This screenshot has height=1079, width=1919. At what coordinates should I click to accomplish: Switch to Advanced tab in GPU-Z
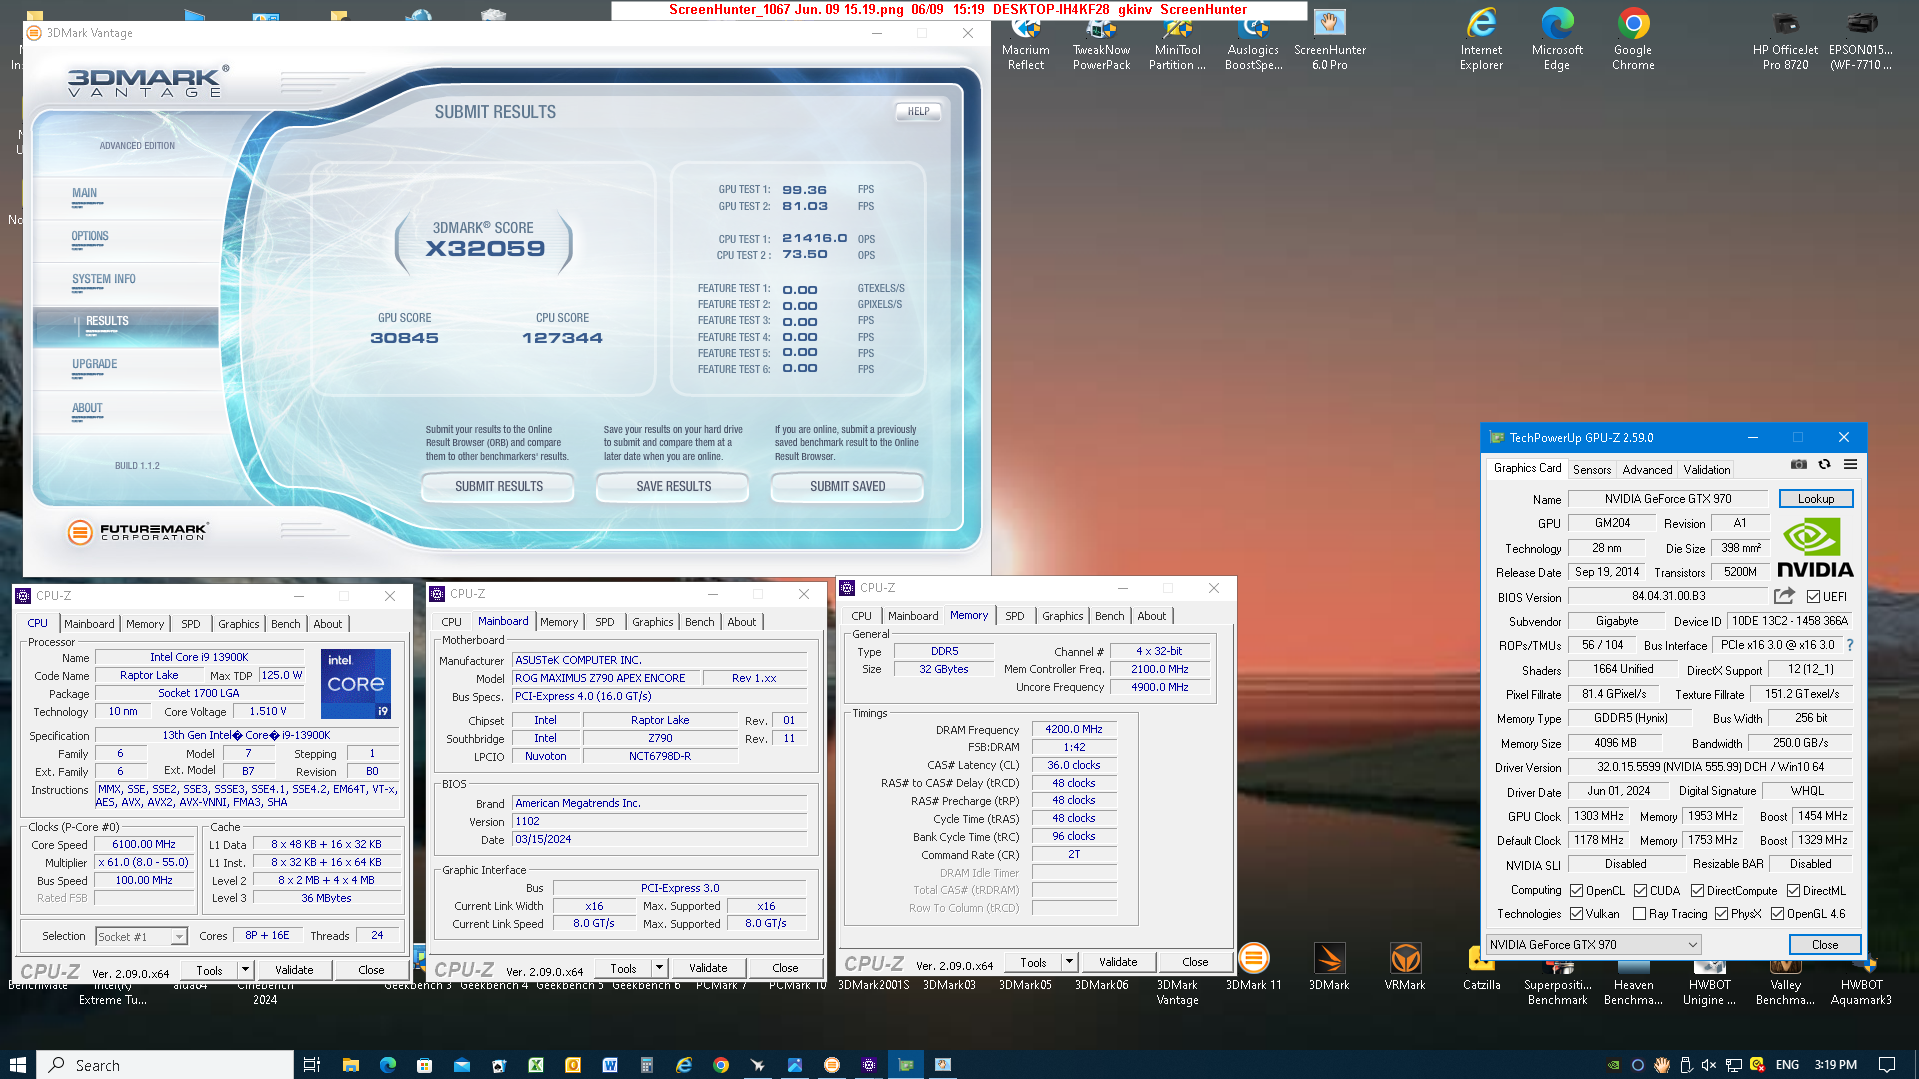tap(1647, 469)
